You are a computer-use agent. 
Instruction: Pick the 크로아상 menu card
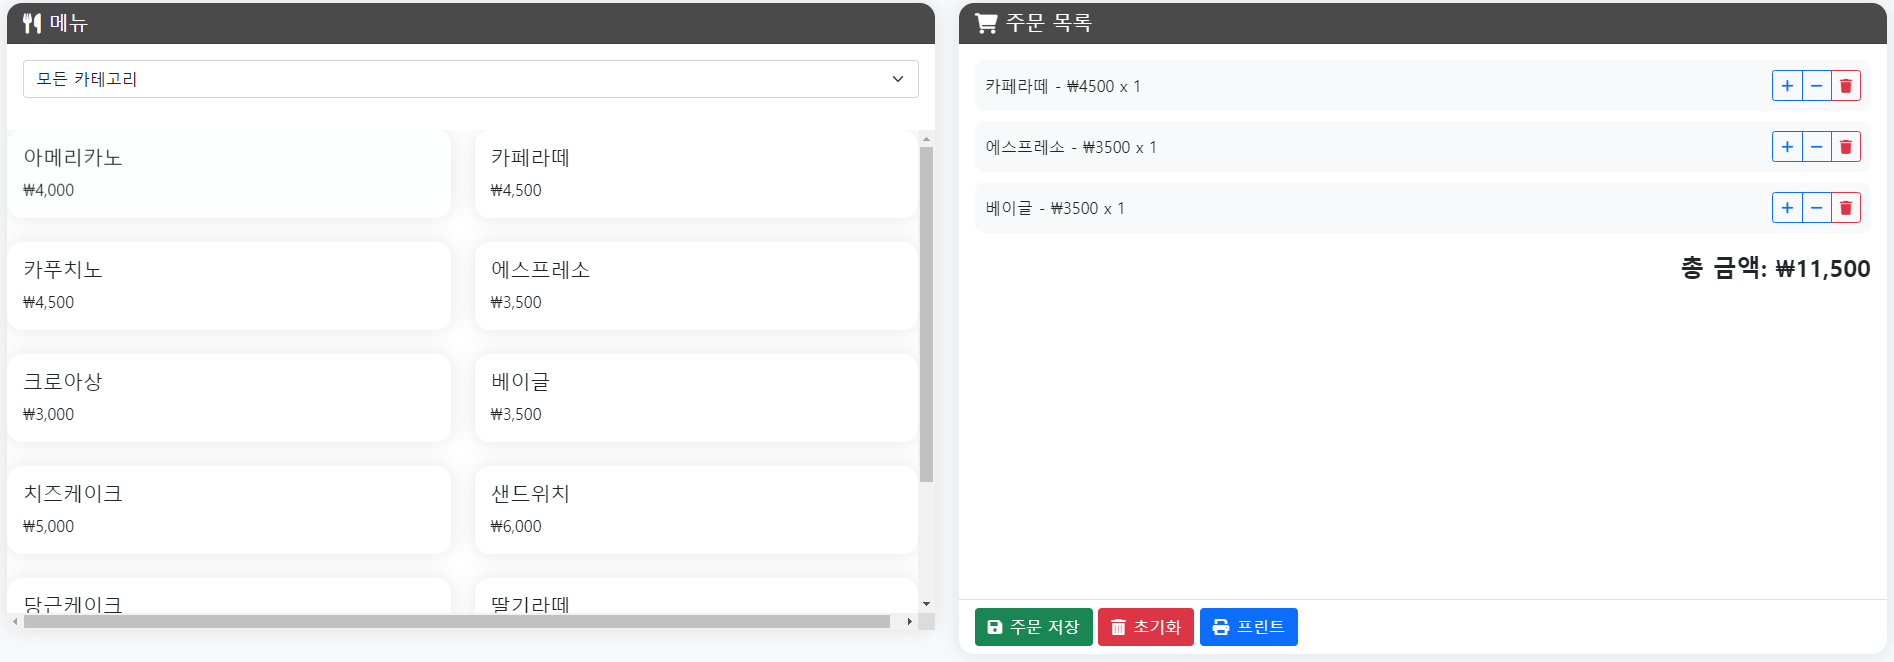coord(229,398)
